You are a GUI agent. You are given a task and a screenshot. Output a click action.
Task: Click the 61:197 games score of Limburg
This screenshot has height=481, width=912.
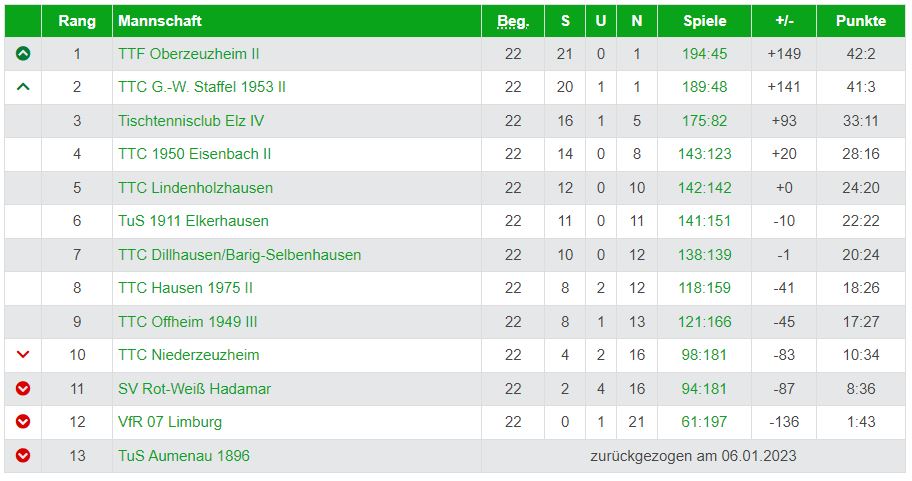point(704,422)
